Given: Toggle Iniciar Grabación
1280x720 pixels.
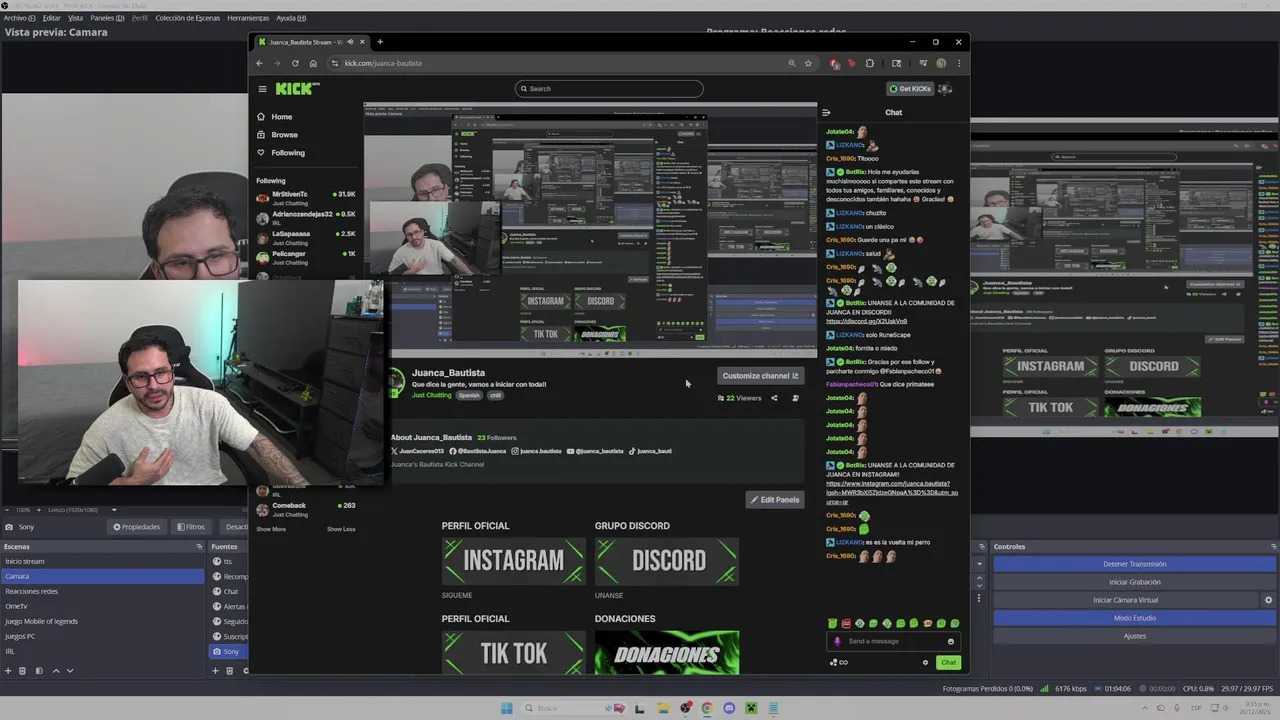Looking at the screenshot, I should 1134,582.
